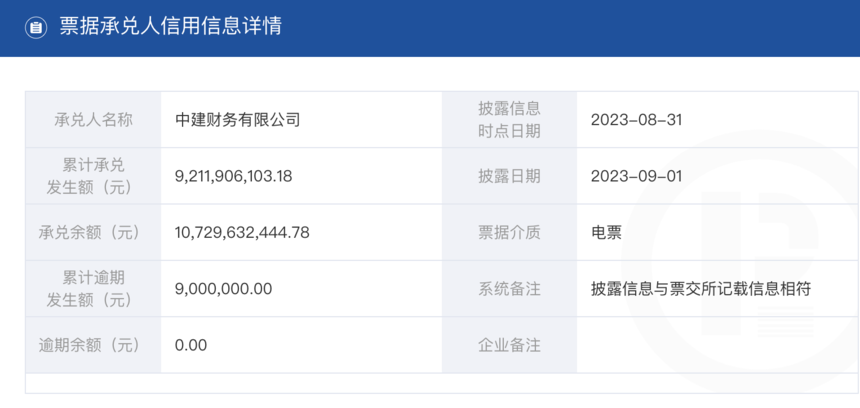Click the 披露信息时点日期 label
The image size is (860, 408).
click(510, 120)
